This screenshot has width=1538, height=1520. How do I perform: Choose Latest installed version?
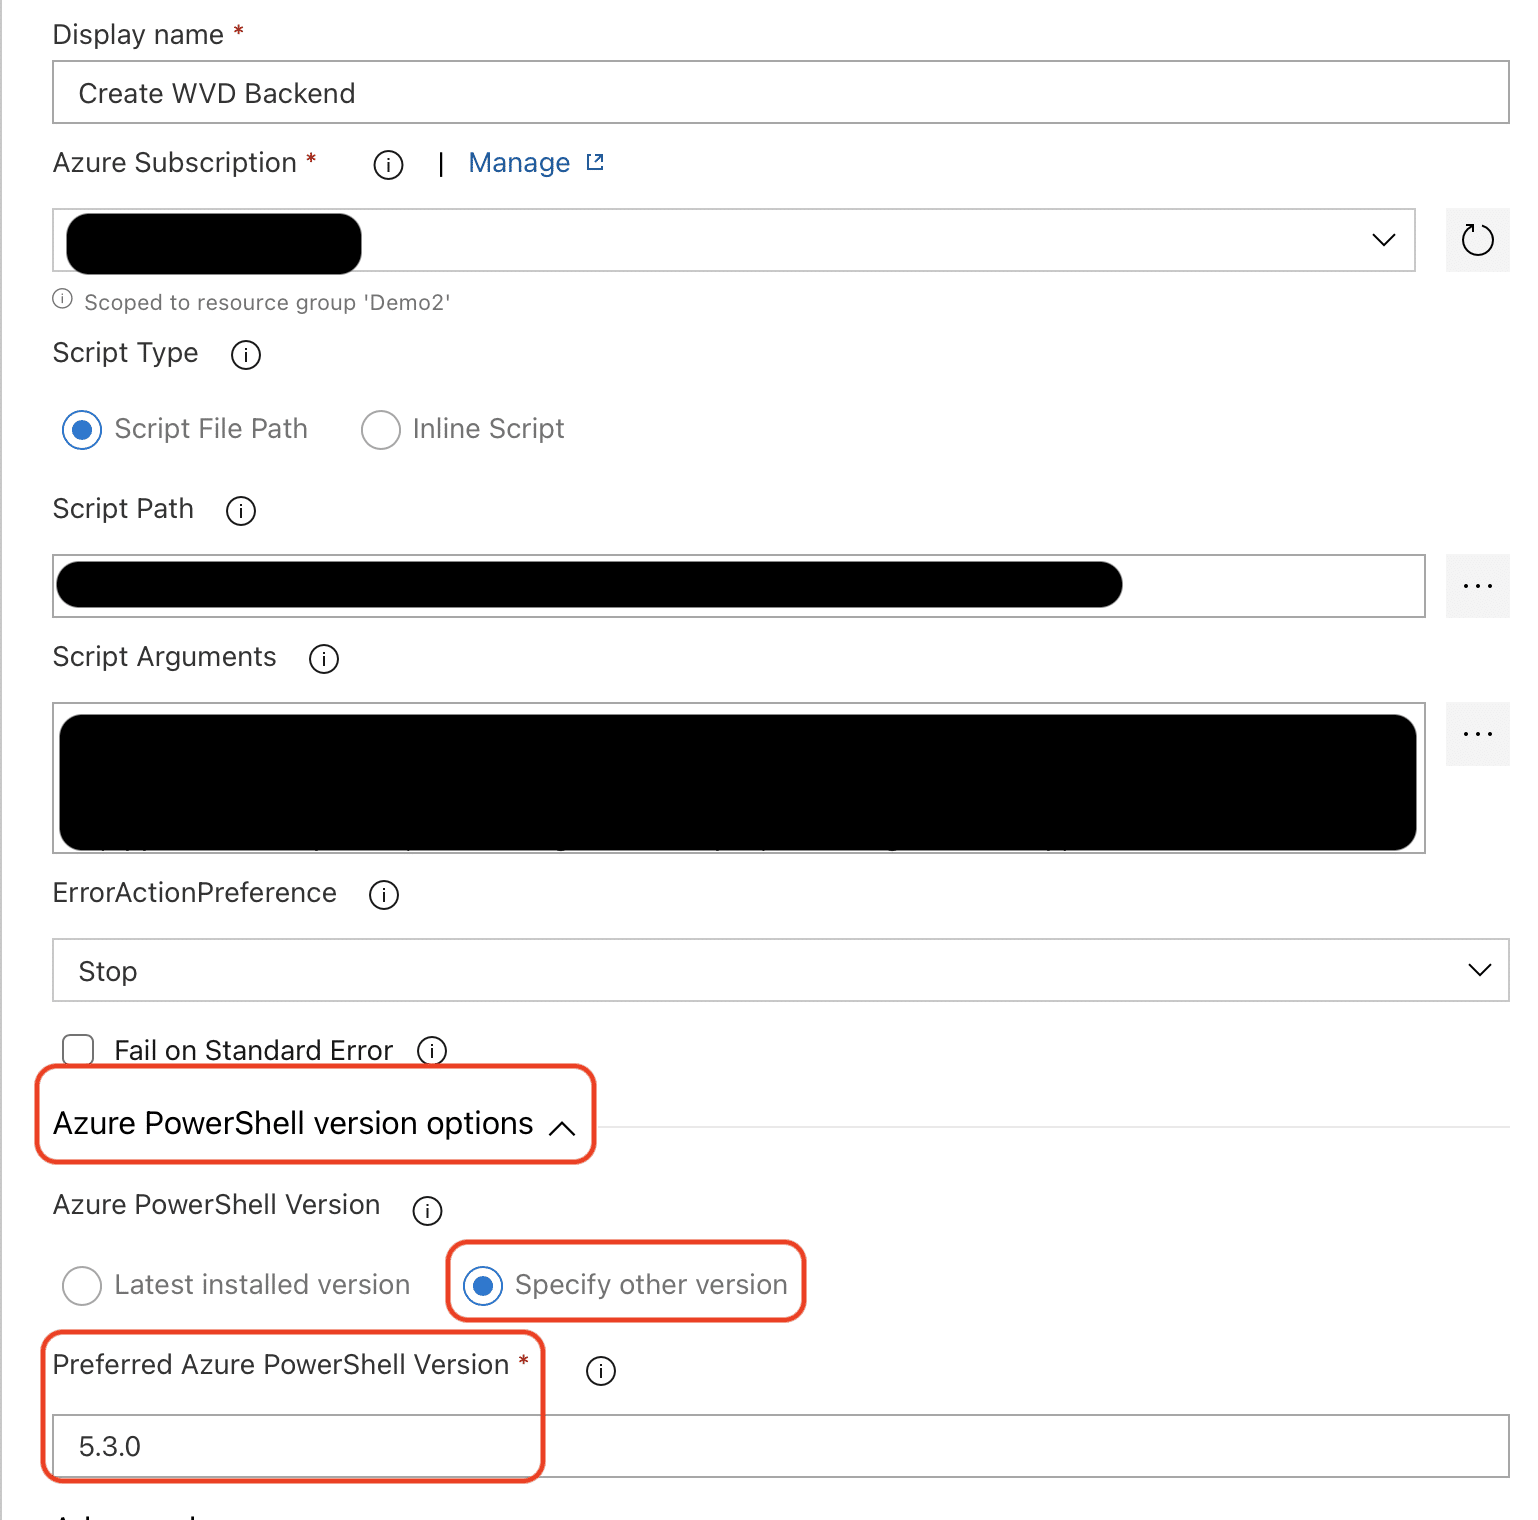coord(81,1286)
